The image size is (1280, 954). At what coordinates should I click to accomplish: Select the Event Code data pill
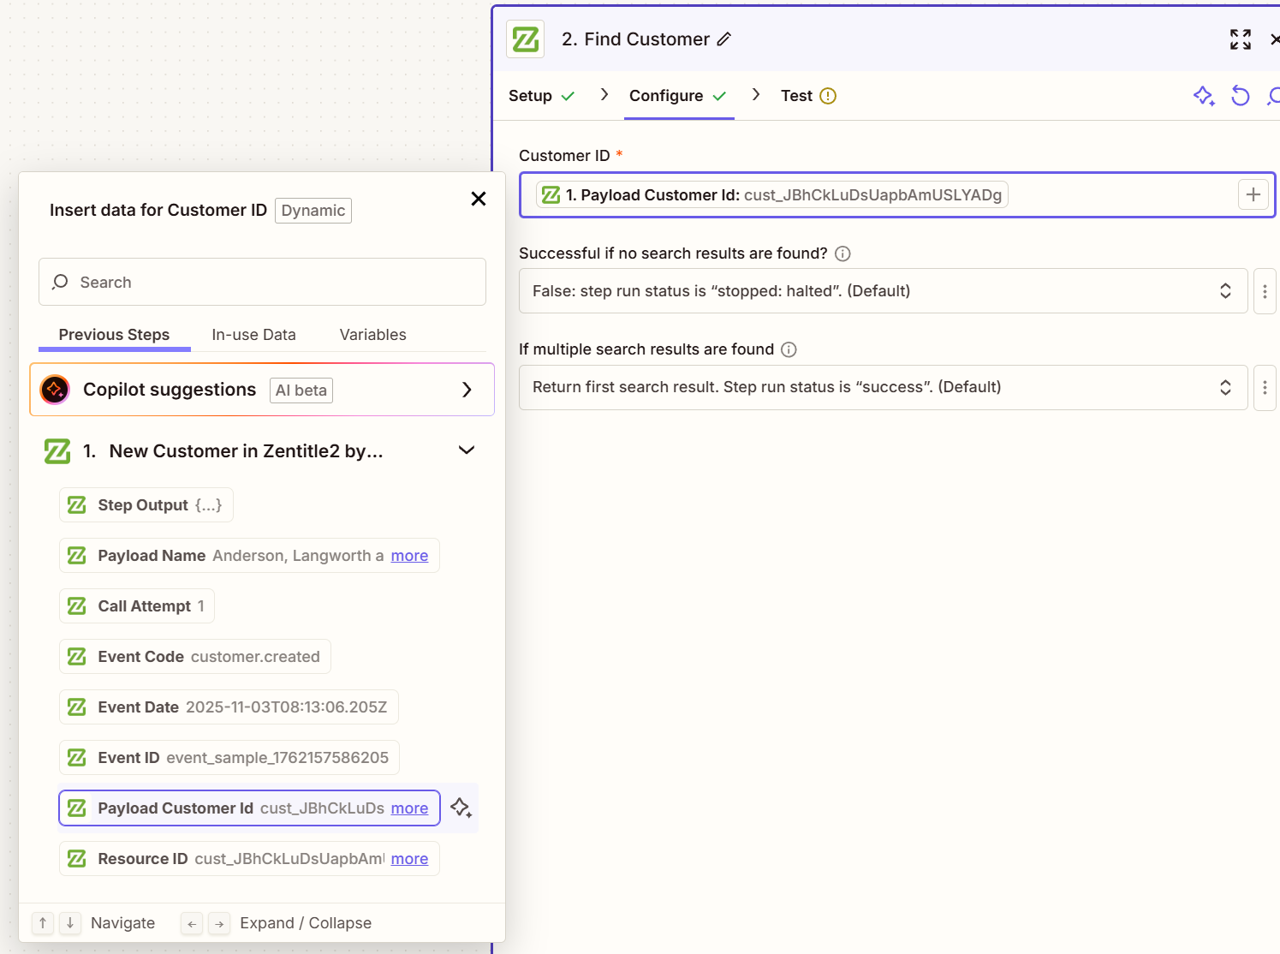(195, 657)
